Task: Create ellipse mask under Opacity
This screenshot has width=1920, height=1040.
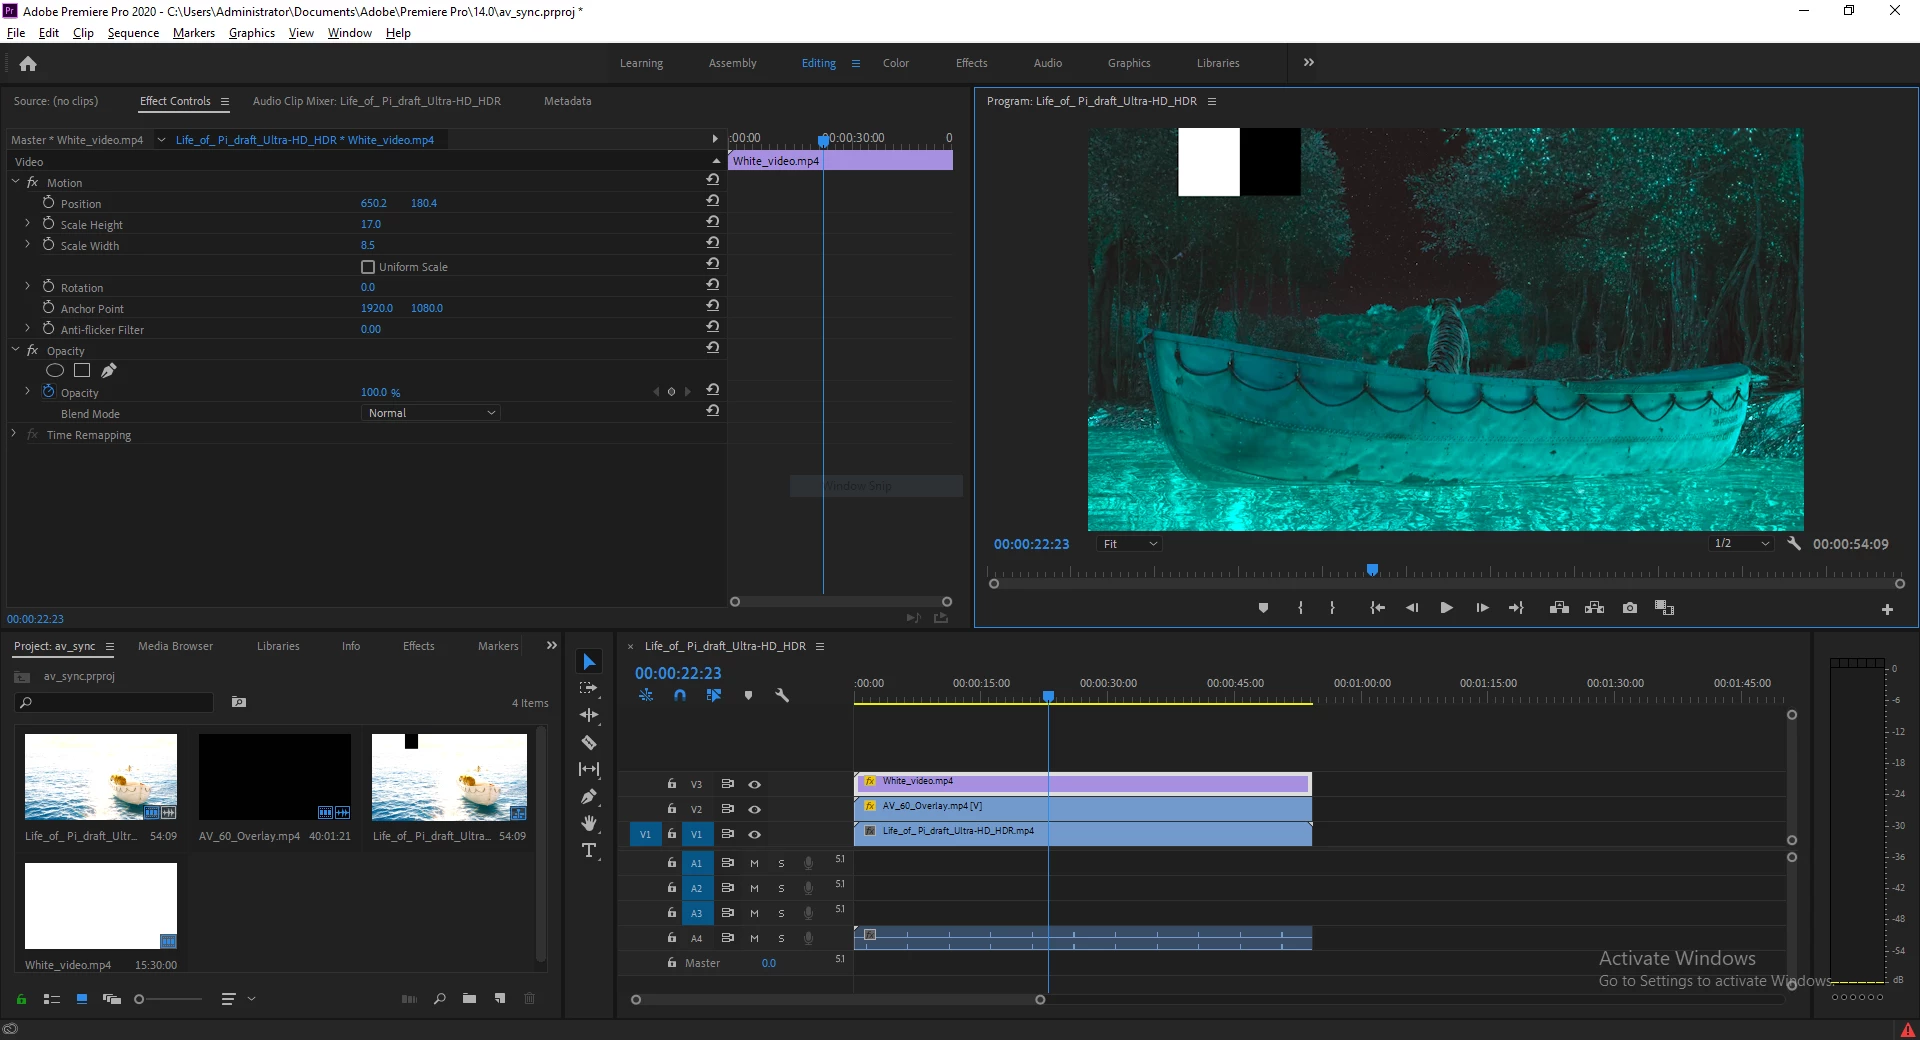Action: click(x=55, y=371)
